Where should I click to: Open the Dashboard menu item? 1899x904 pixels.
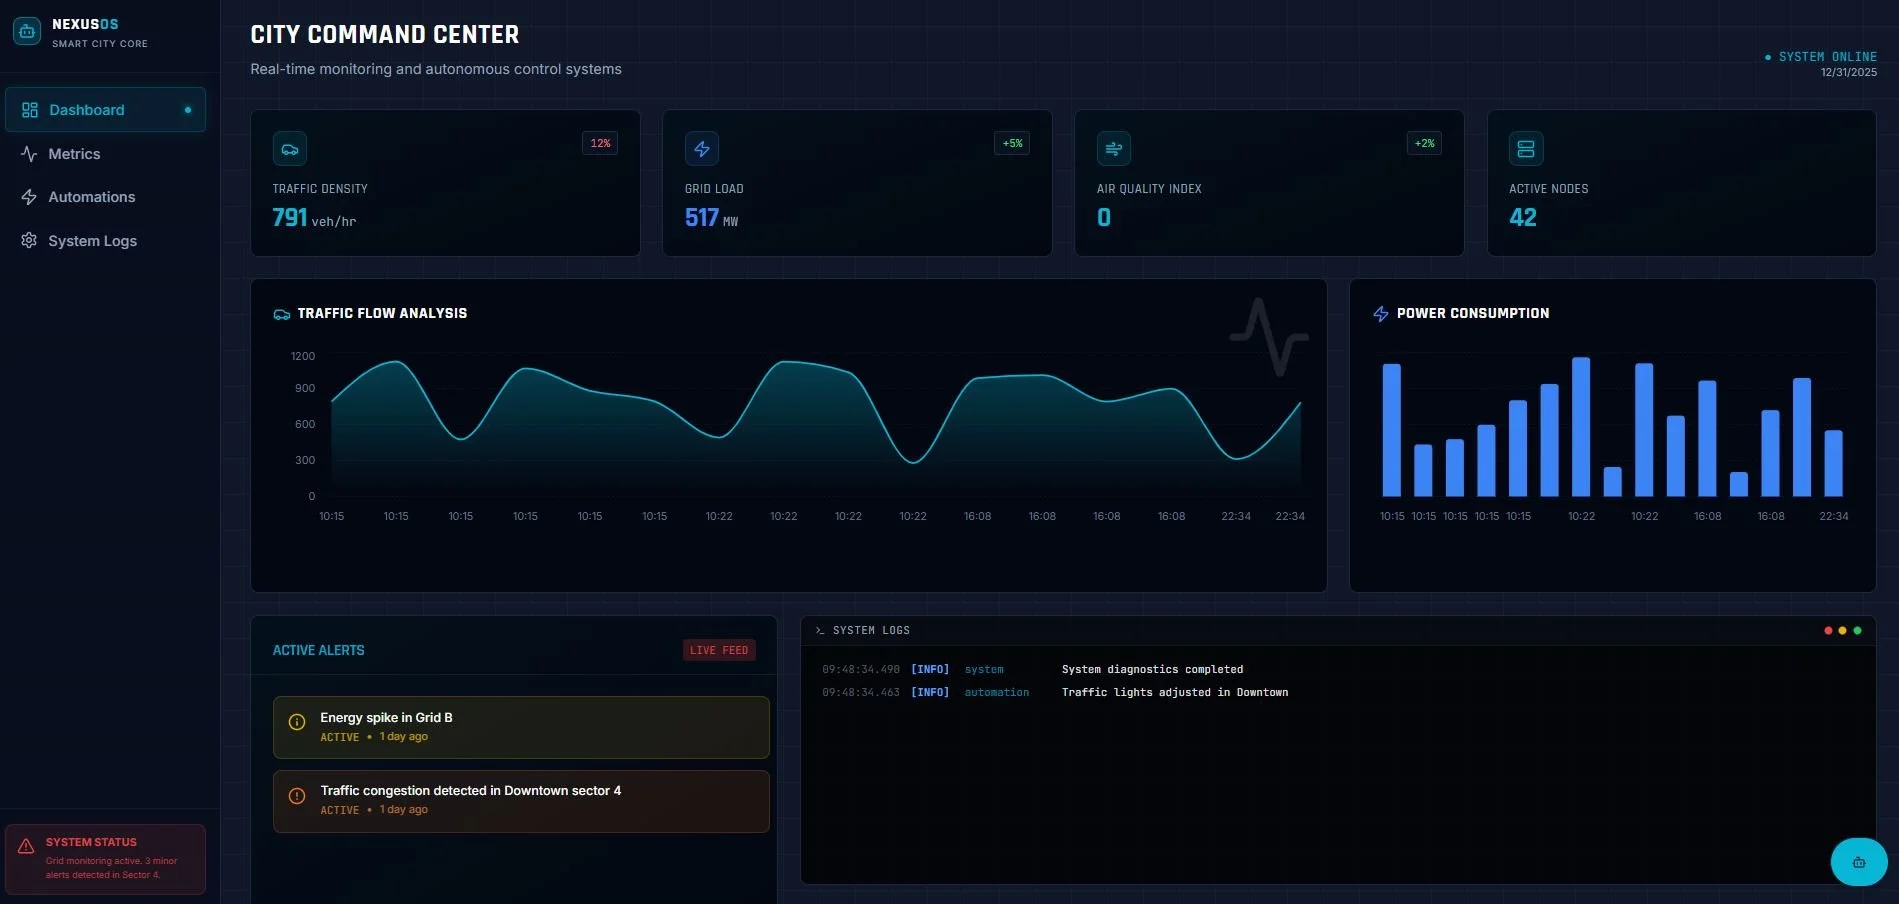point(105,110)
